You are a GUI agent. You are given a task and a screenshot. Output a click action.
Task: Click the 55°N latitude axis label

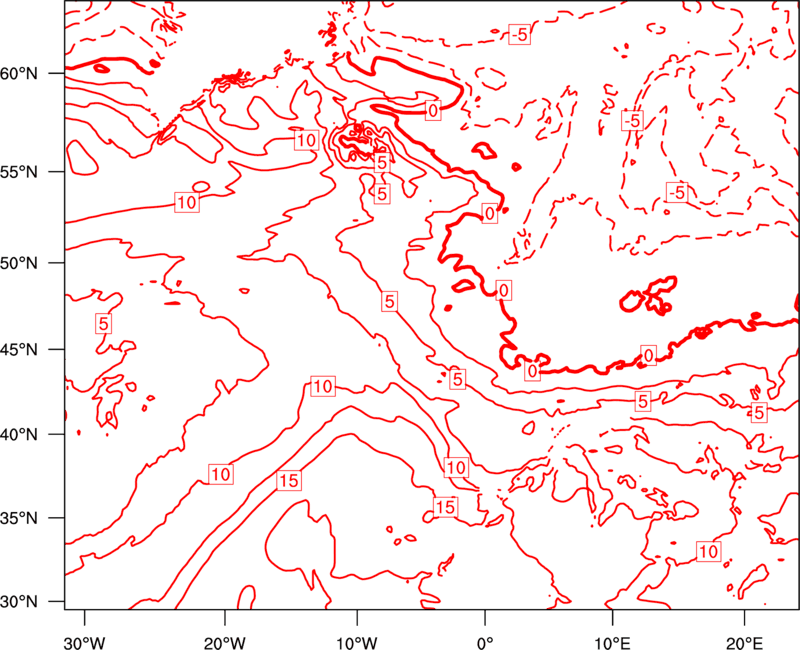[19, 172]
